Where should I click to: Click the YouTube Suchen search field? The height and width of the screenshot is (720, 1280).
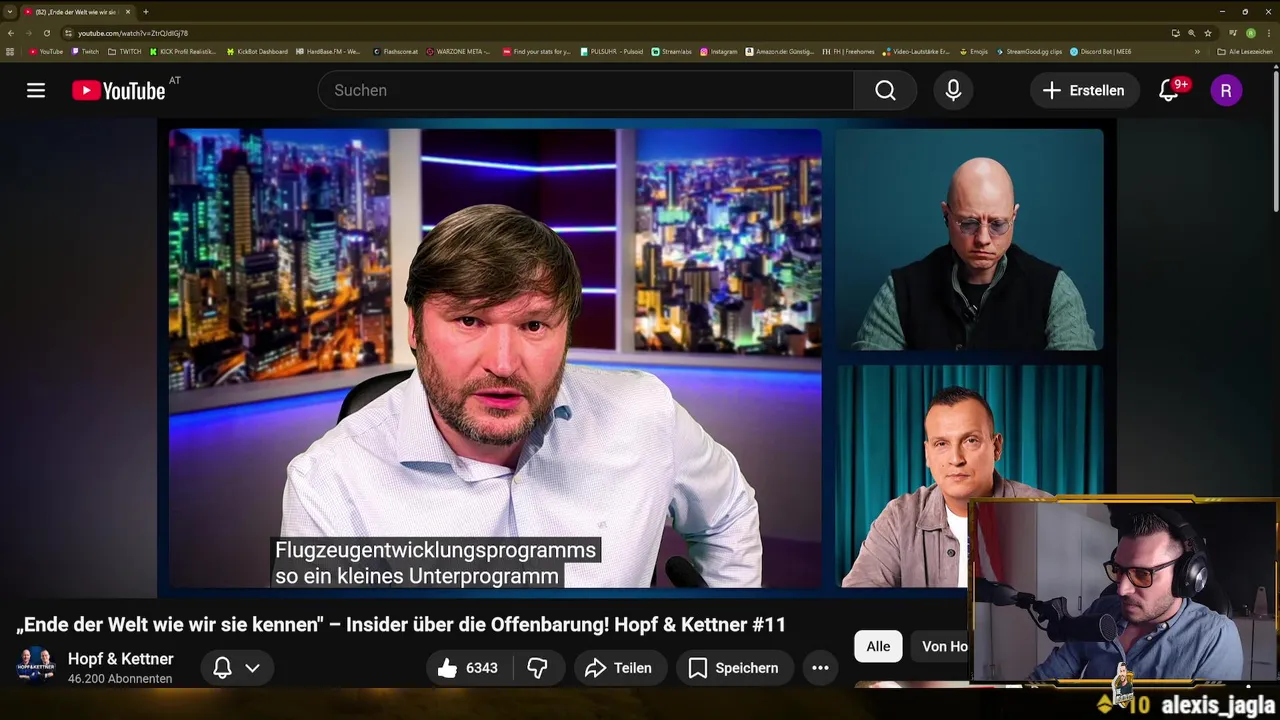[586, 90]
